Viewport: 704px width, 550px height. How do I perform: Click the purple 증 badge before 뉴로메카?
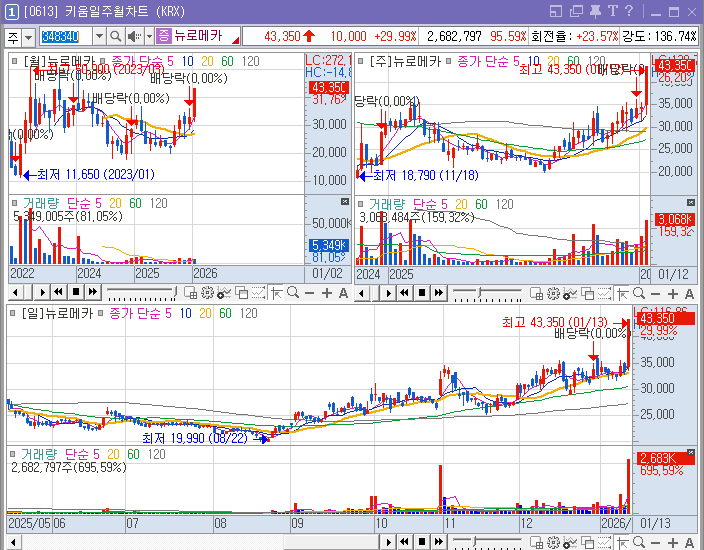tap(164, 36)
